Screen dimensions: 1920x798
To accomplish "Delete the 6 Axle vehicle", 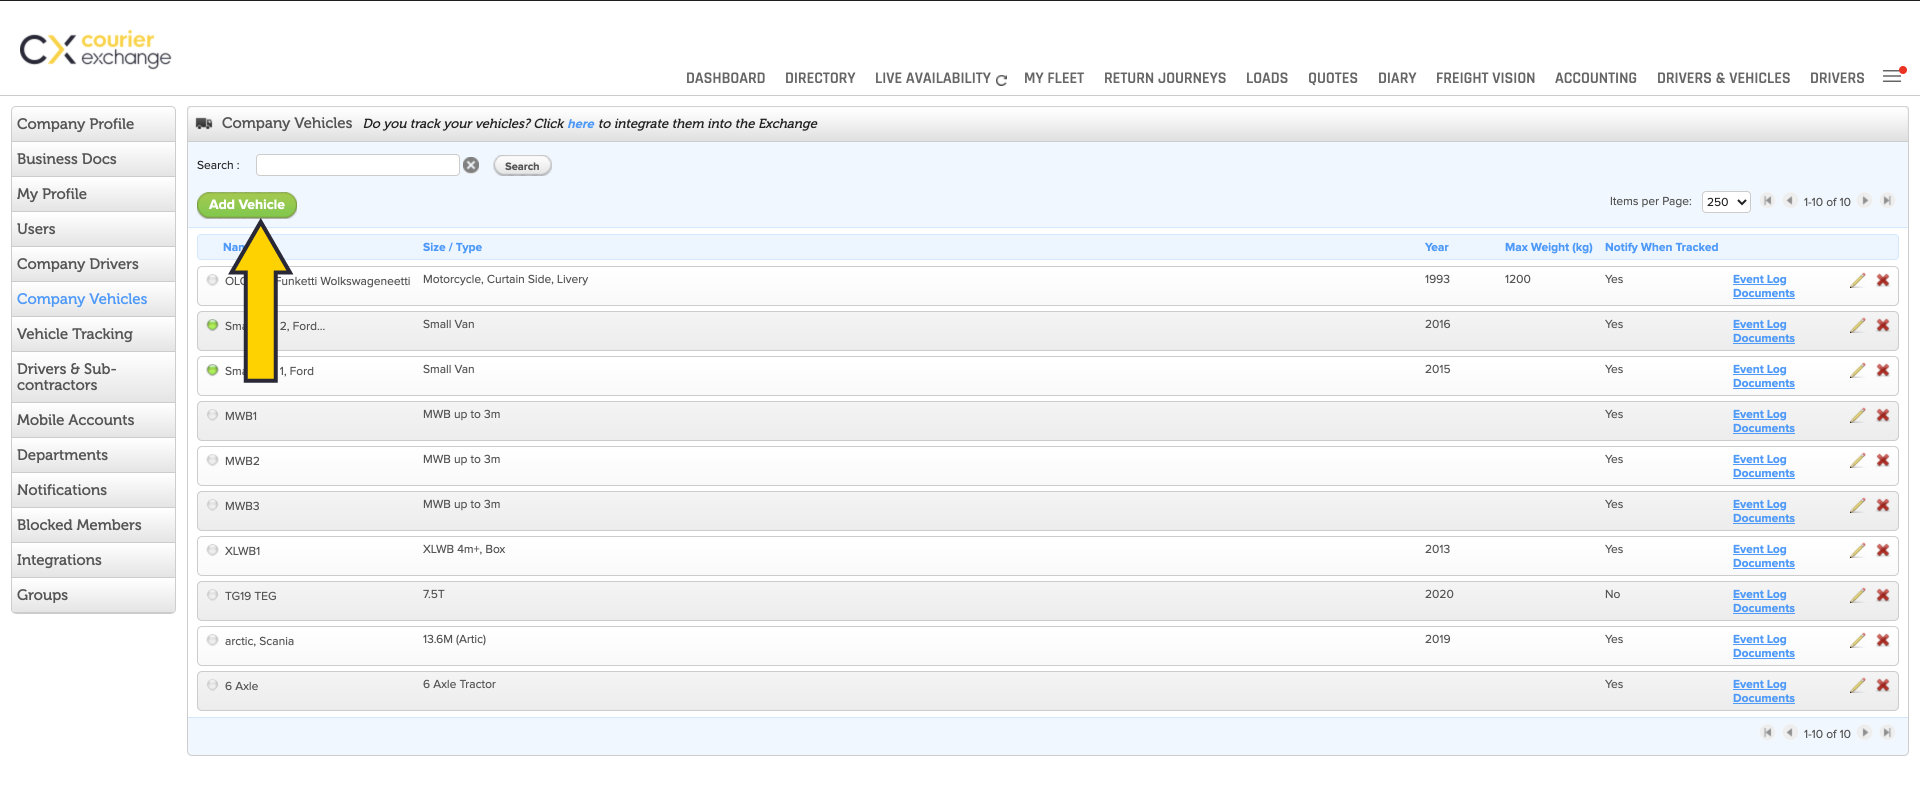I will (x=1883, y=686).
